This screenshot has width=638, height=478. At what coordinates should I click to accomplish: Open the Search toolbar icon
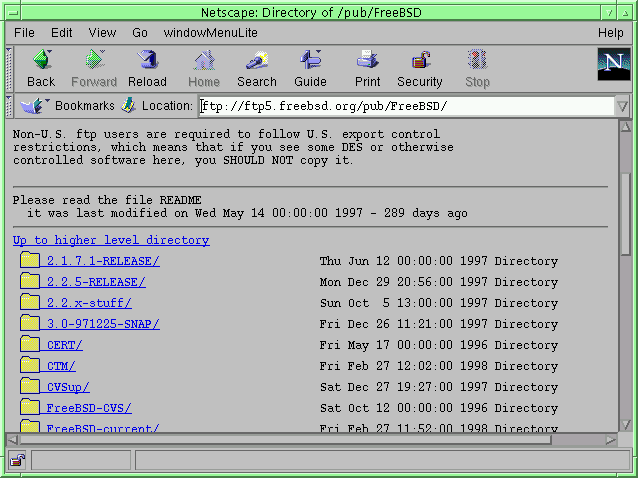click(257, 60)
